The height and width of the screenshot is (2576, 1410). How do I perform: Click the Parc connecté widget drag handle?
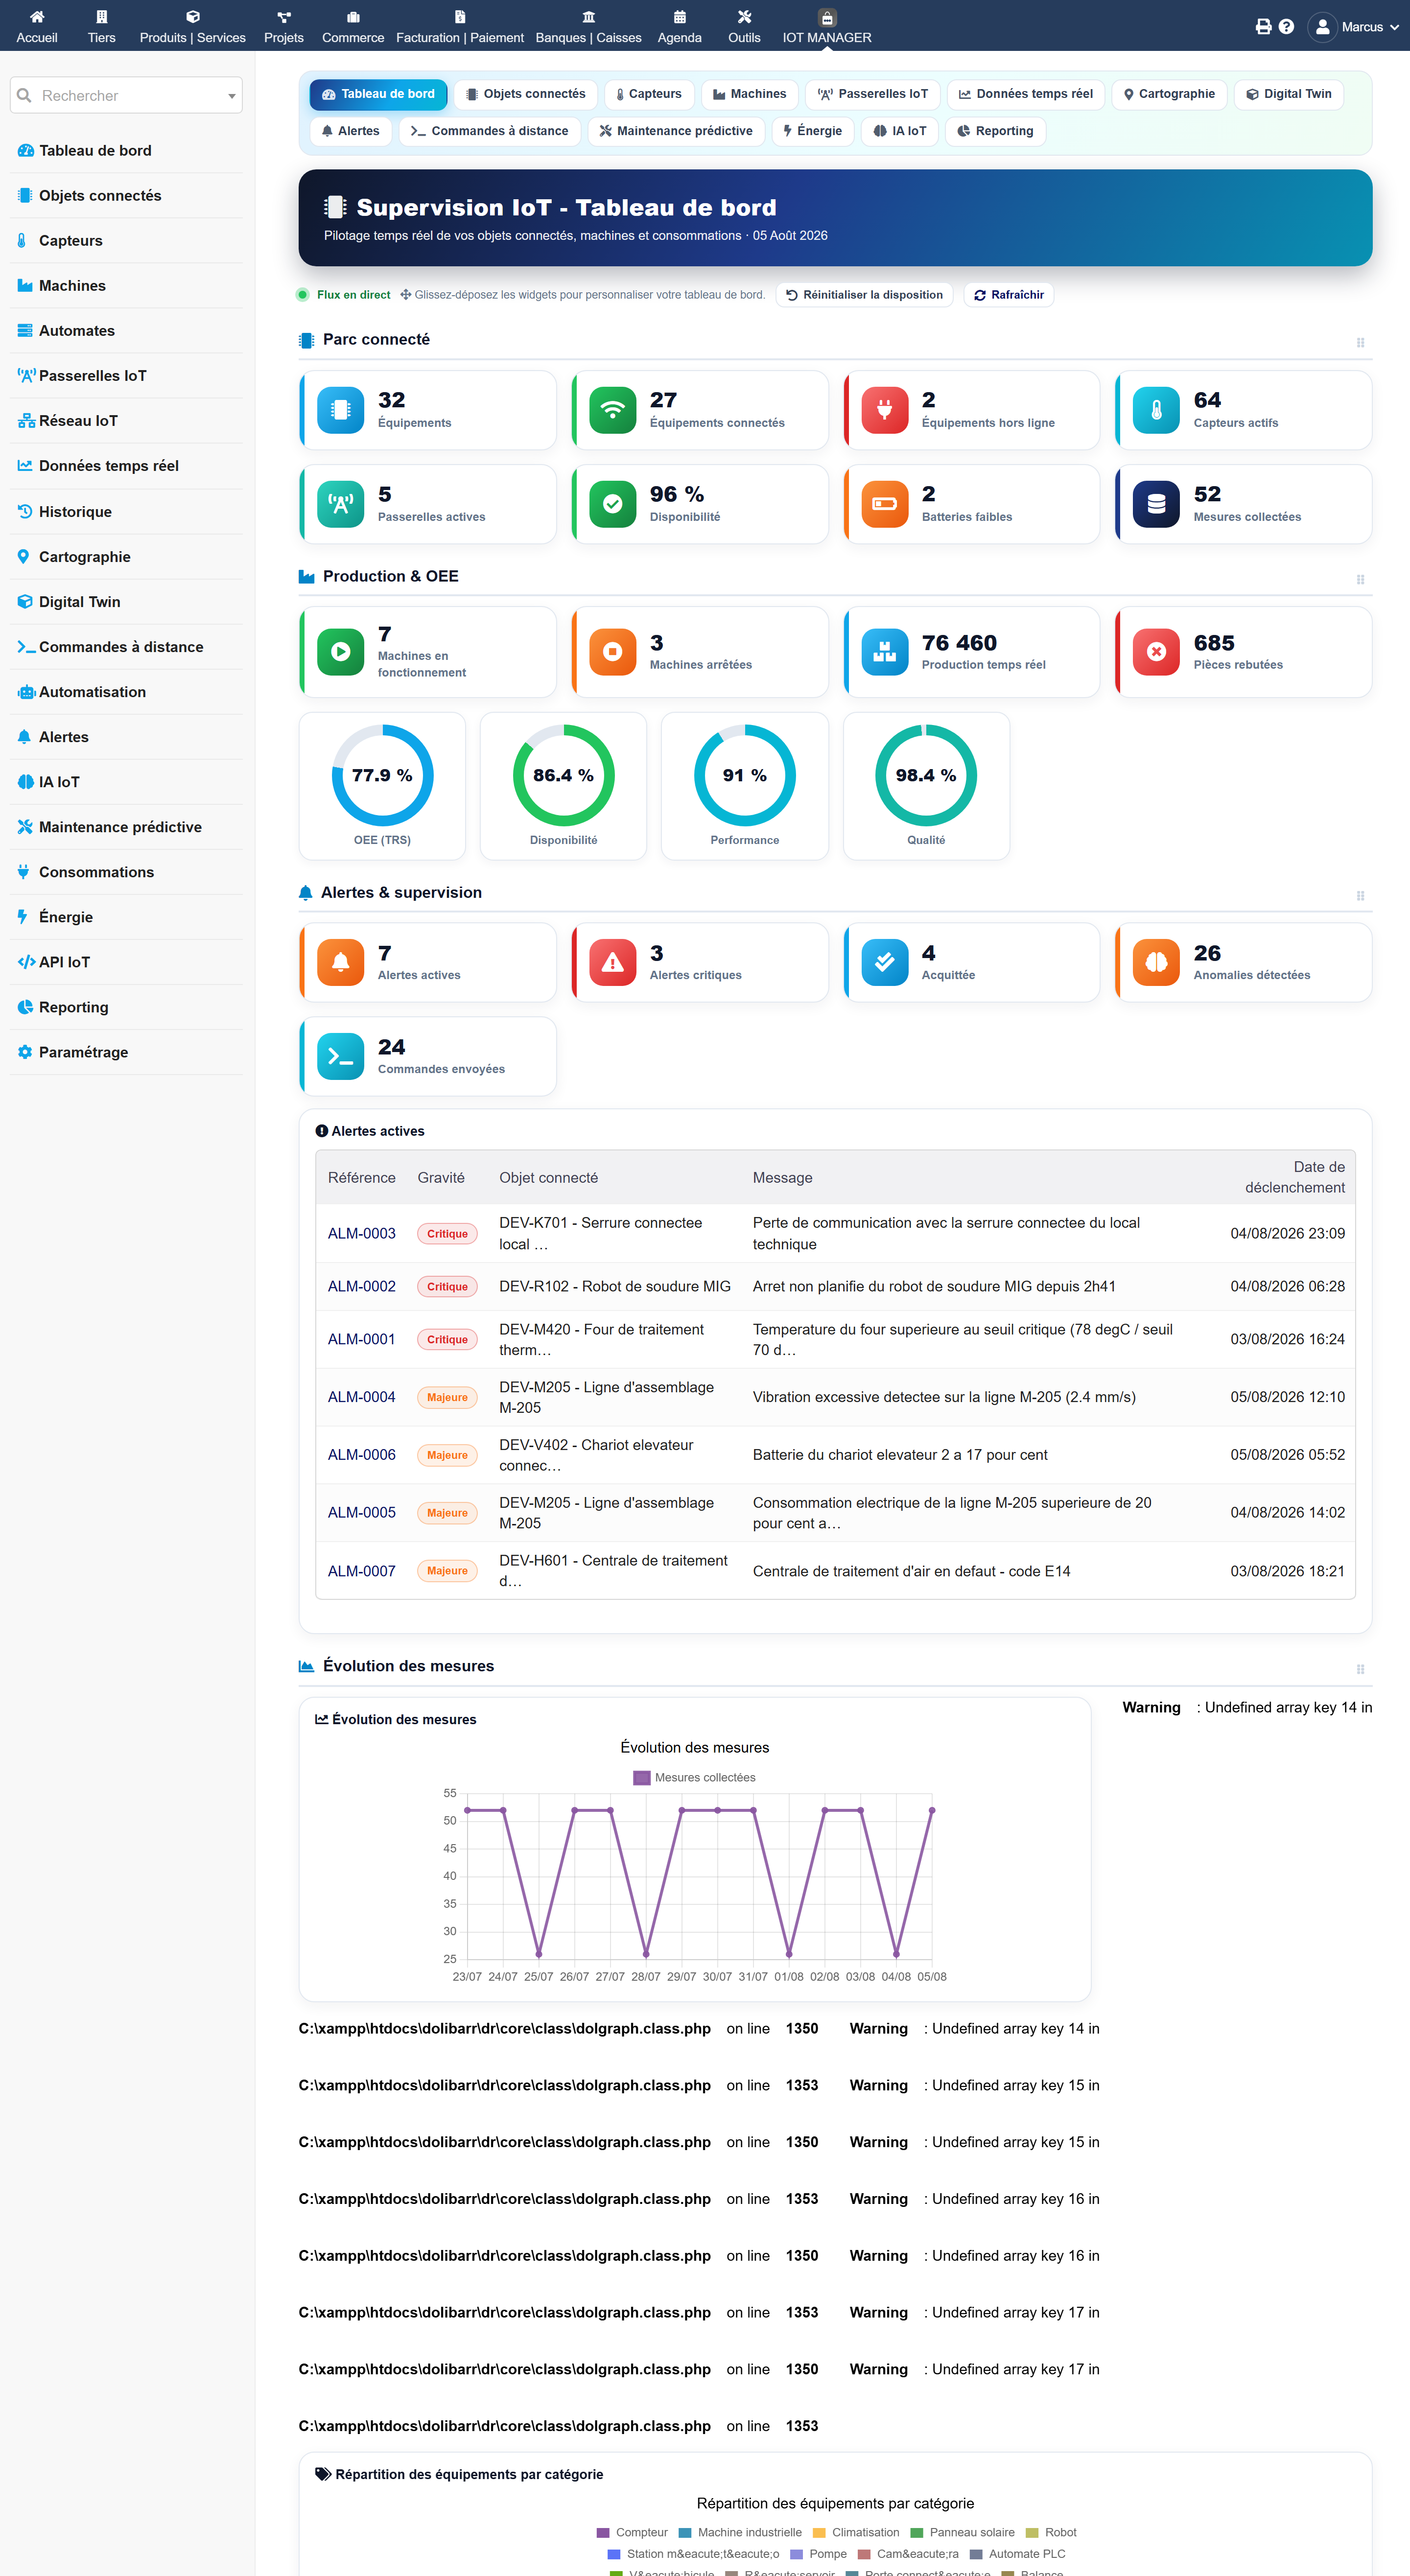click(1360, 342)
